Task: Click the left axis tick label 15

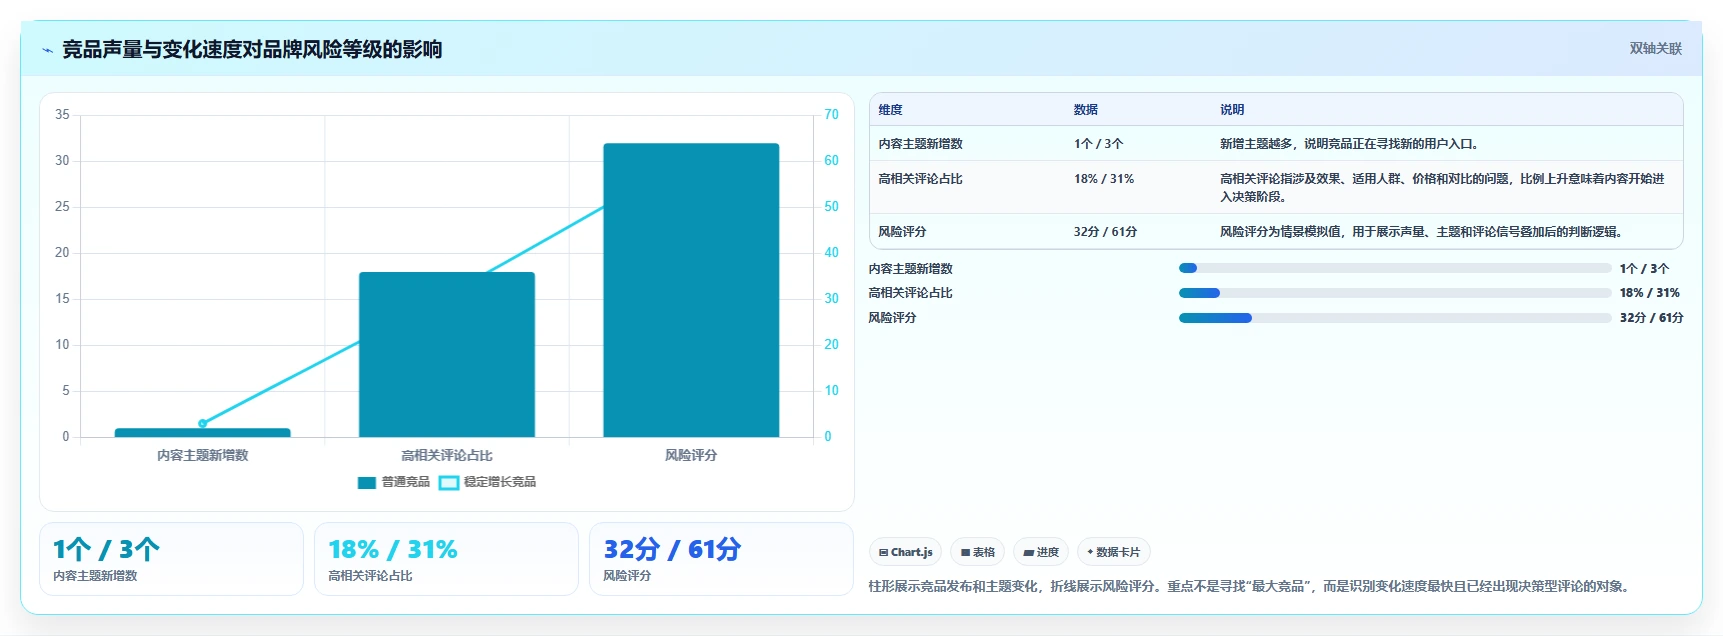Action: 62,299
